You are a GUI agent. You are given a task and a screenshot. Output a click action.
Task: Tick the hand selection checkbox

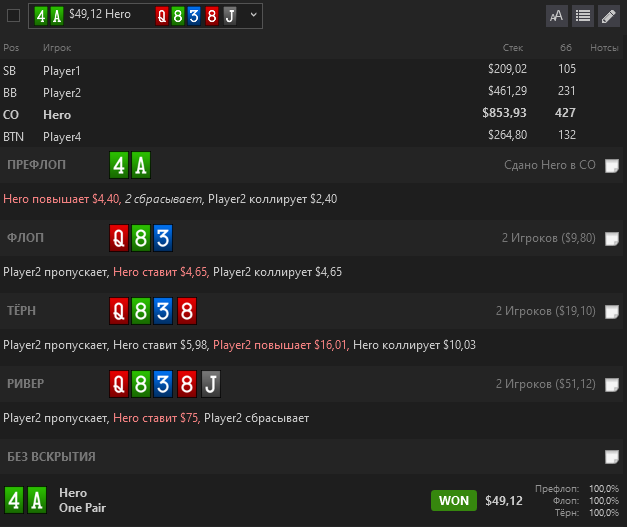click(x=13, y=16)
